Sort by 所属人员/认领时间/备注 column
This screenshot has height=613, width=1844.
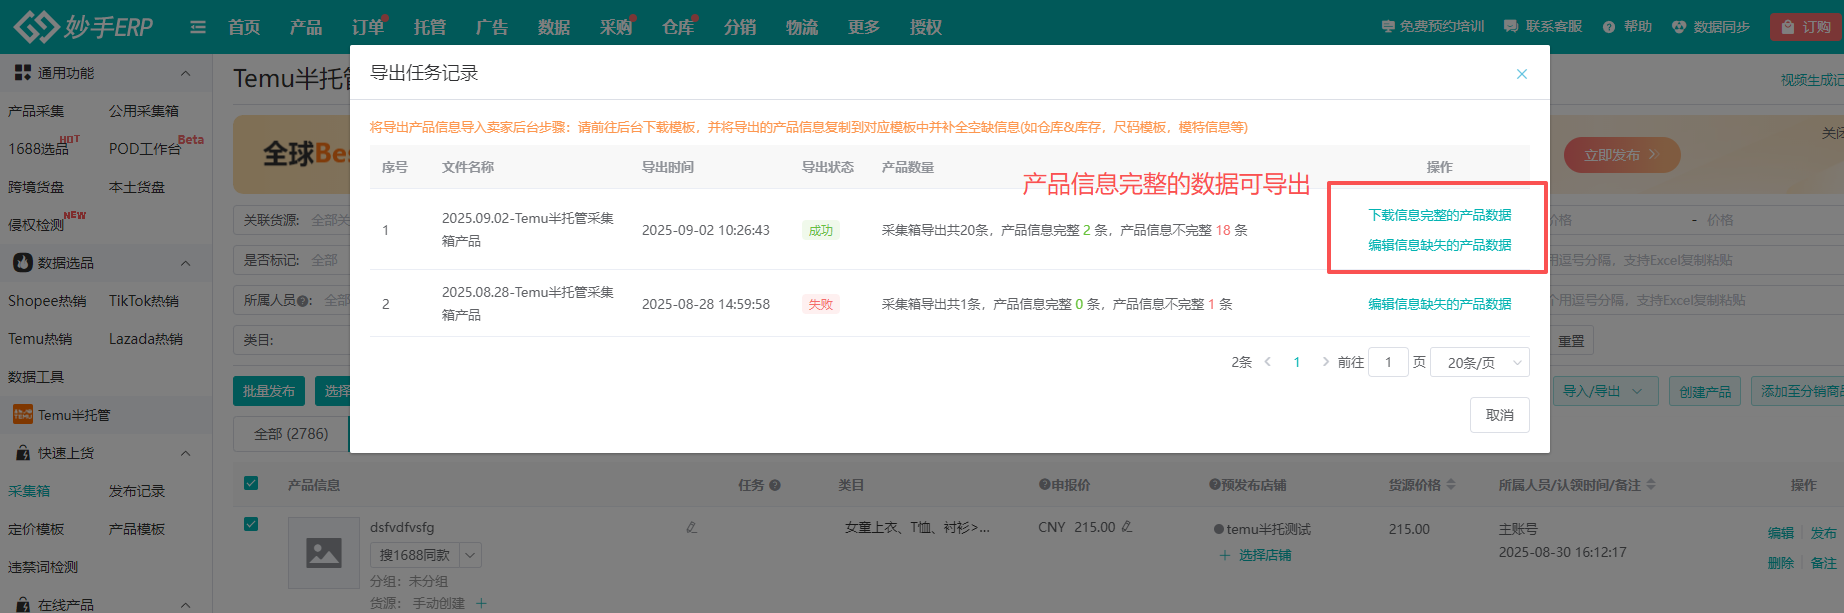pos(1651,485)
